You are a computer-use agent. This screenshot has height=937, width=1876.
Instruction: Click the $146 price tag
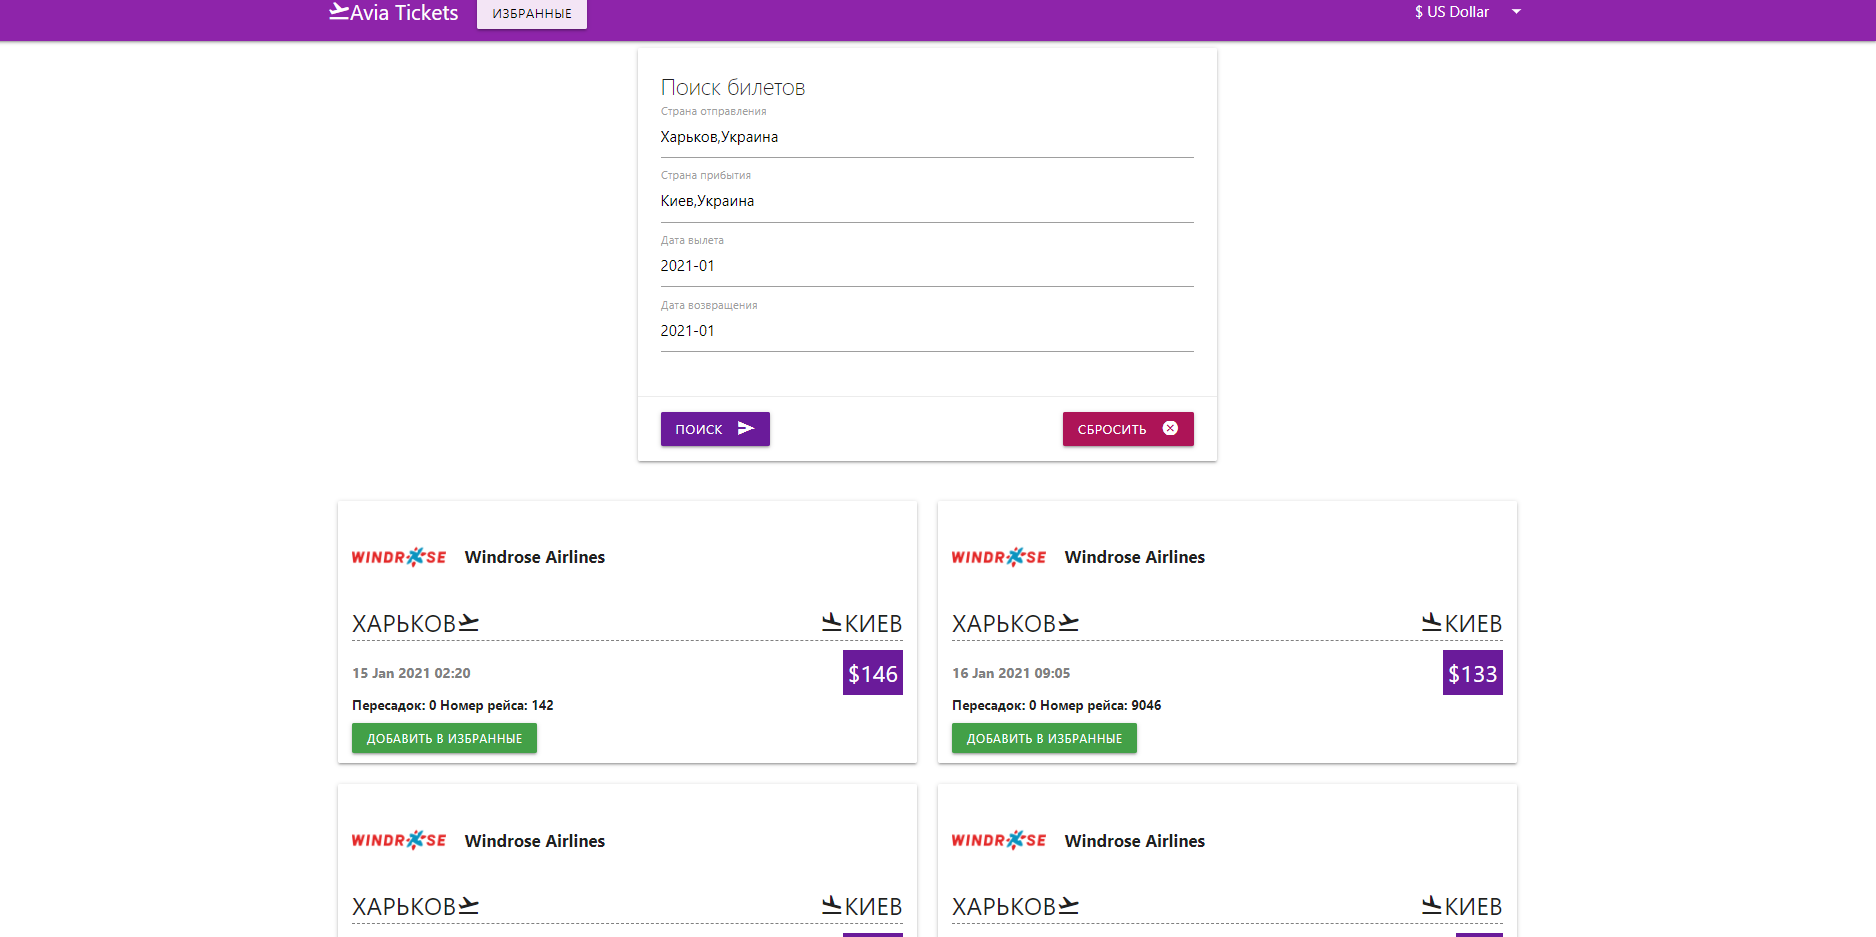coord(872,673)
